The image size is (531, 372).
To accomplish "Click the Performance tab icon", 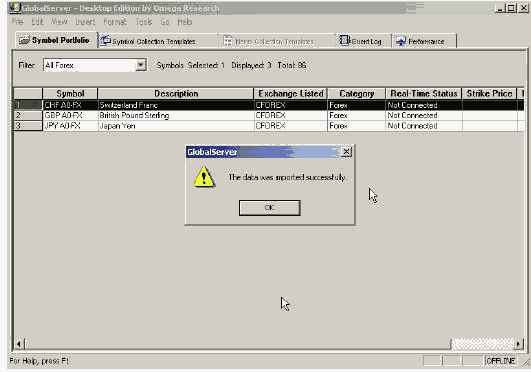I will pos(401,41).
